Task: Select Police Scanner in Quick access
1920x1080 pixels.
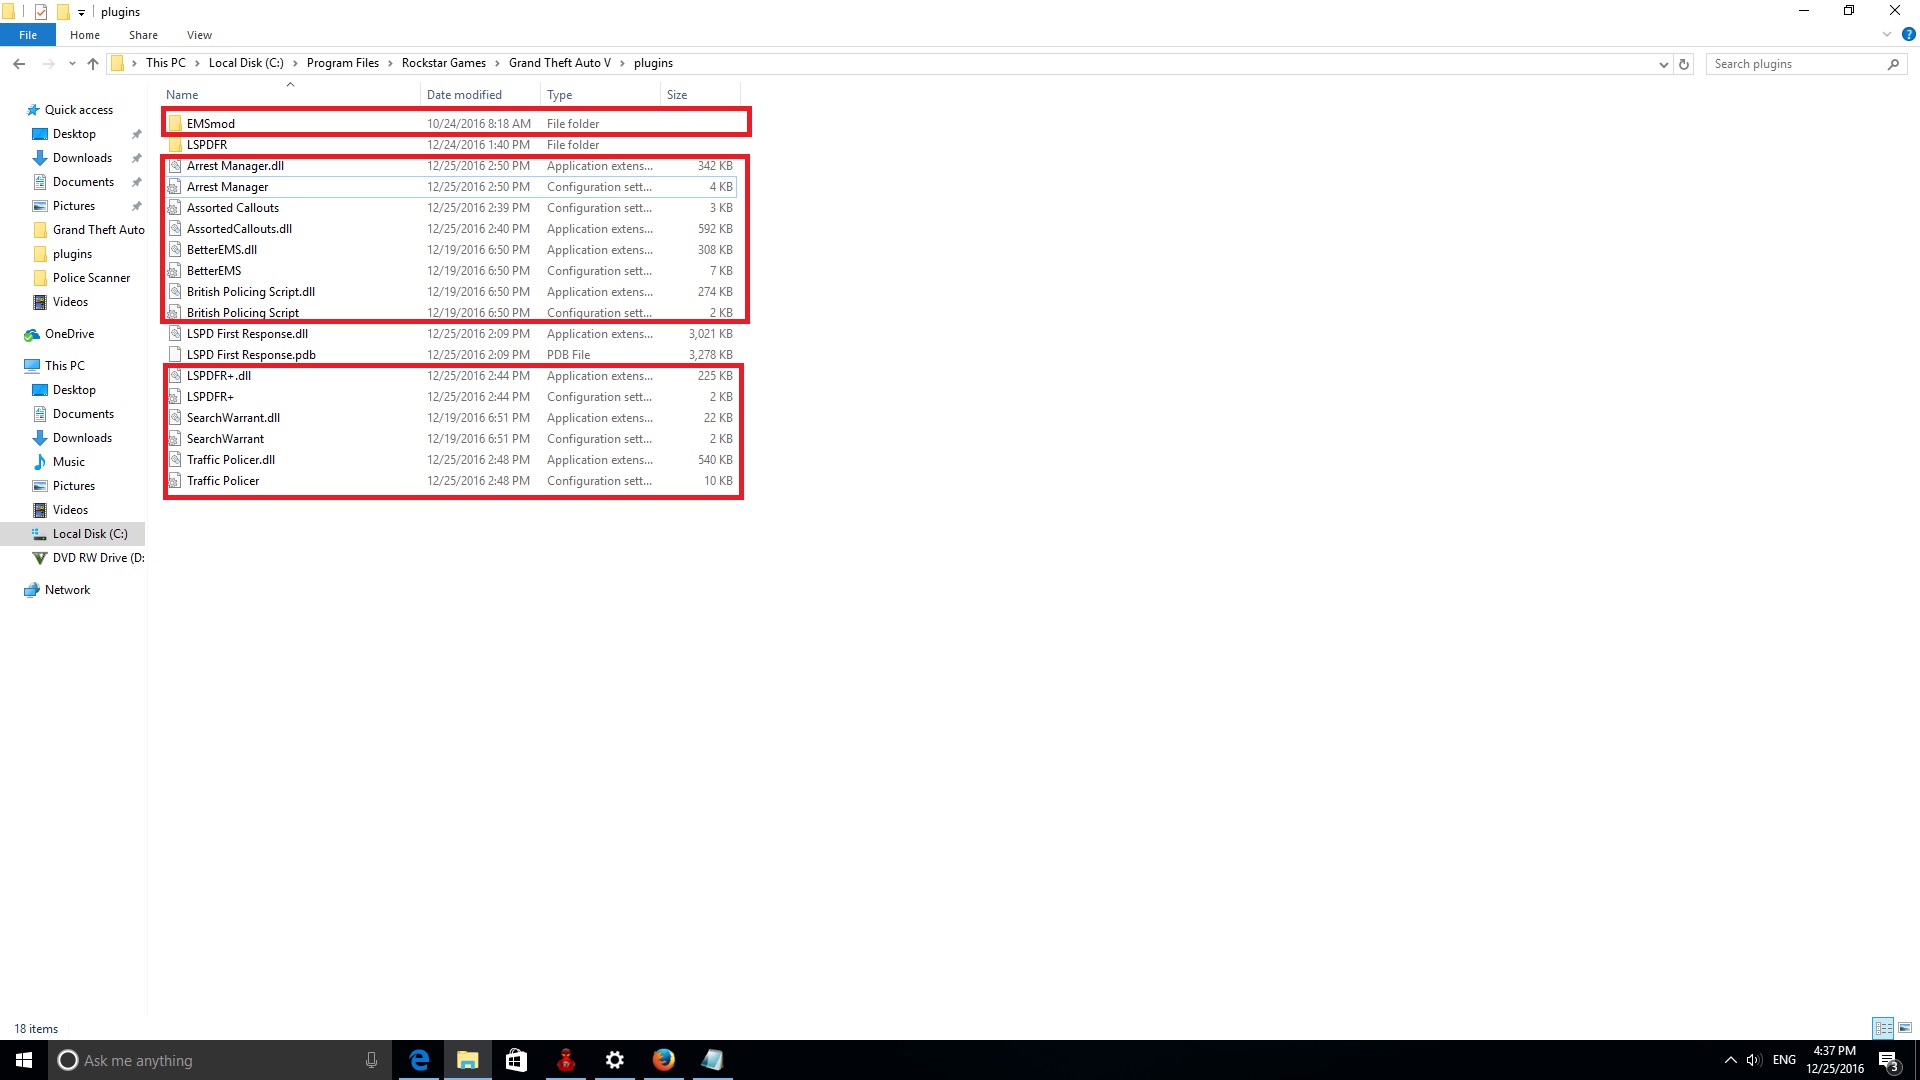Action: coord(91,278)
